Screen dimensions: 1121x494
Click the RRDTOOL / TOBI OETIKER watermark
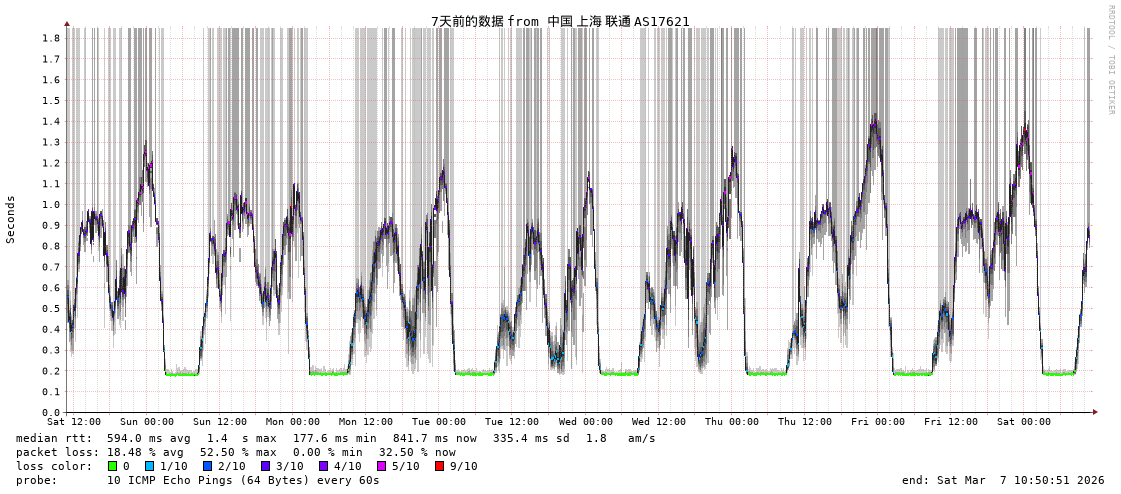pyautogui.click(x=1110, y=60)
